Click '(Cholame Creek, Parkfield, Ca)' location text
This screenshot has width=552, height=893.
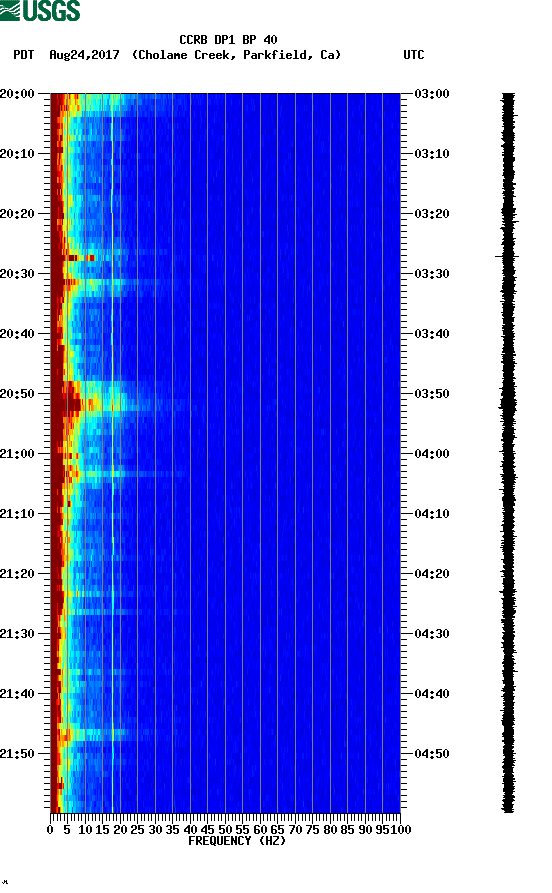click(x=236, y=55)
